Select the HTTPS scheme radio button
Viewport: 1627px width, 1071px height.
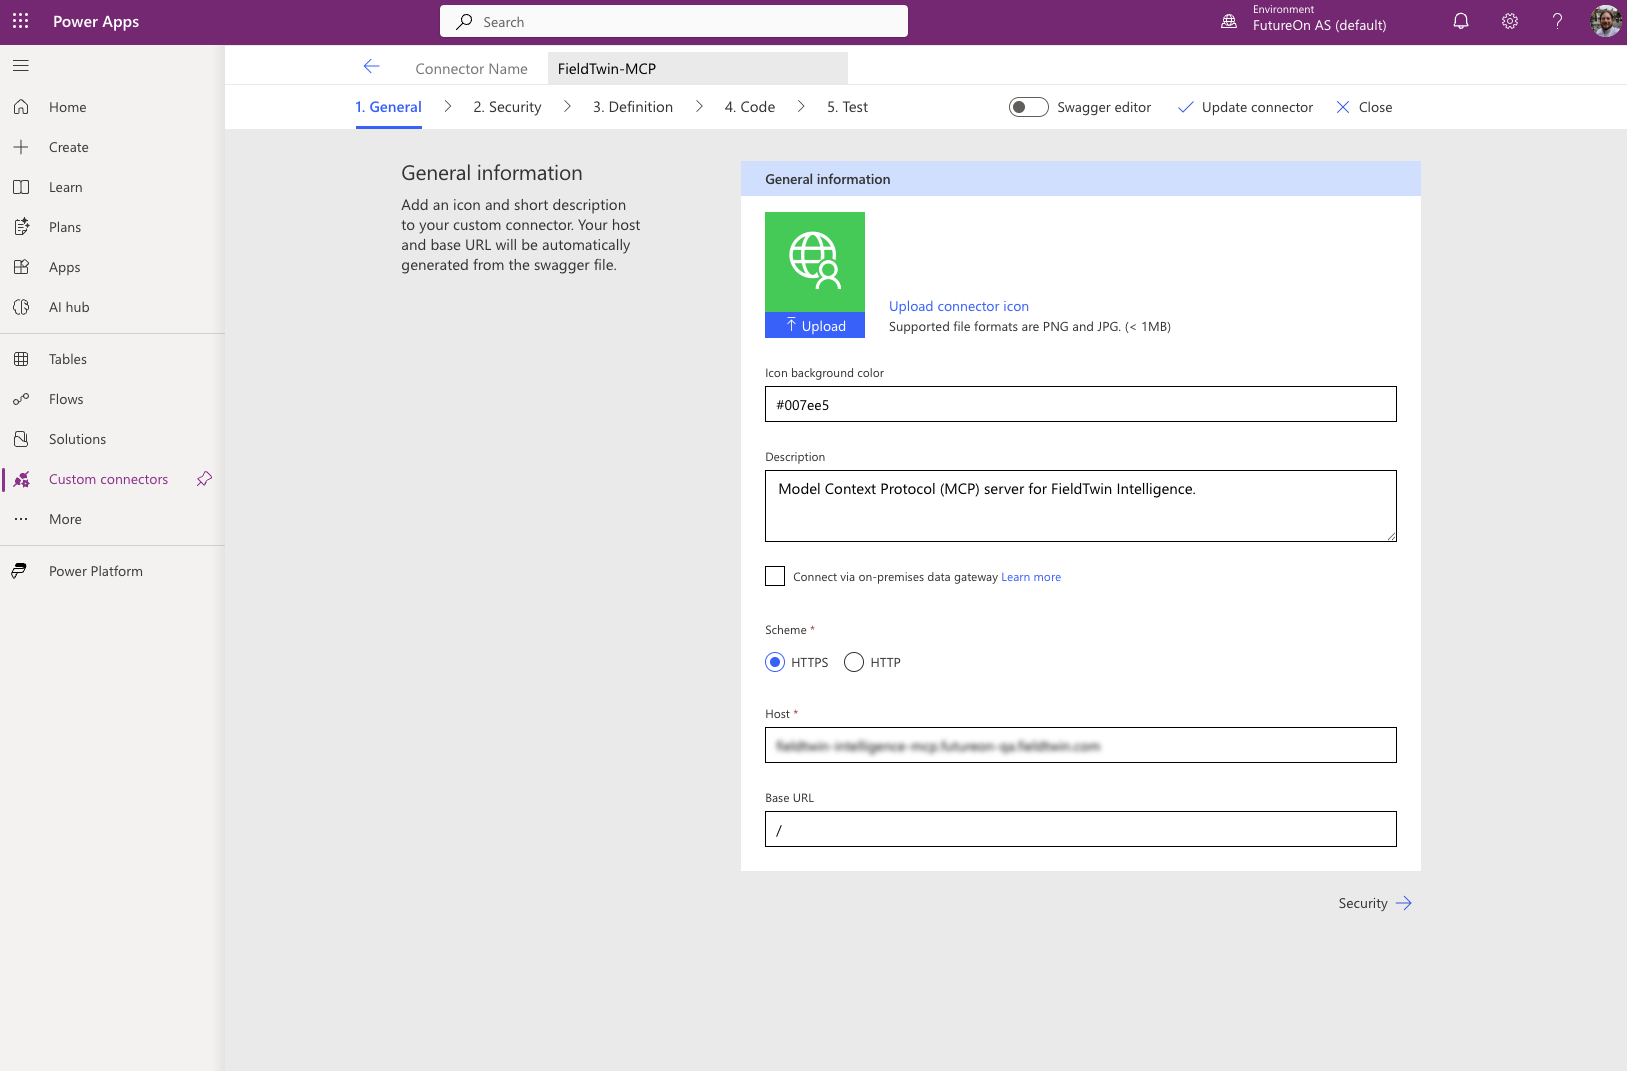(x=775, y=662)
